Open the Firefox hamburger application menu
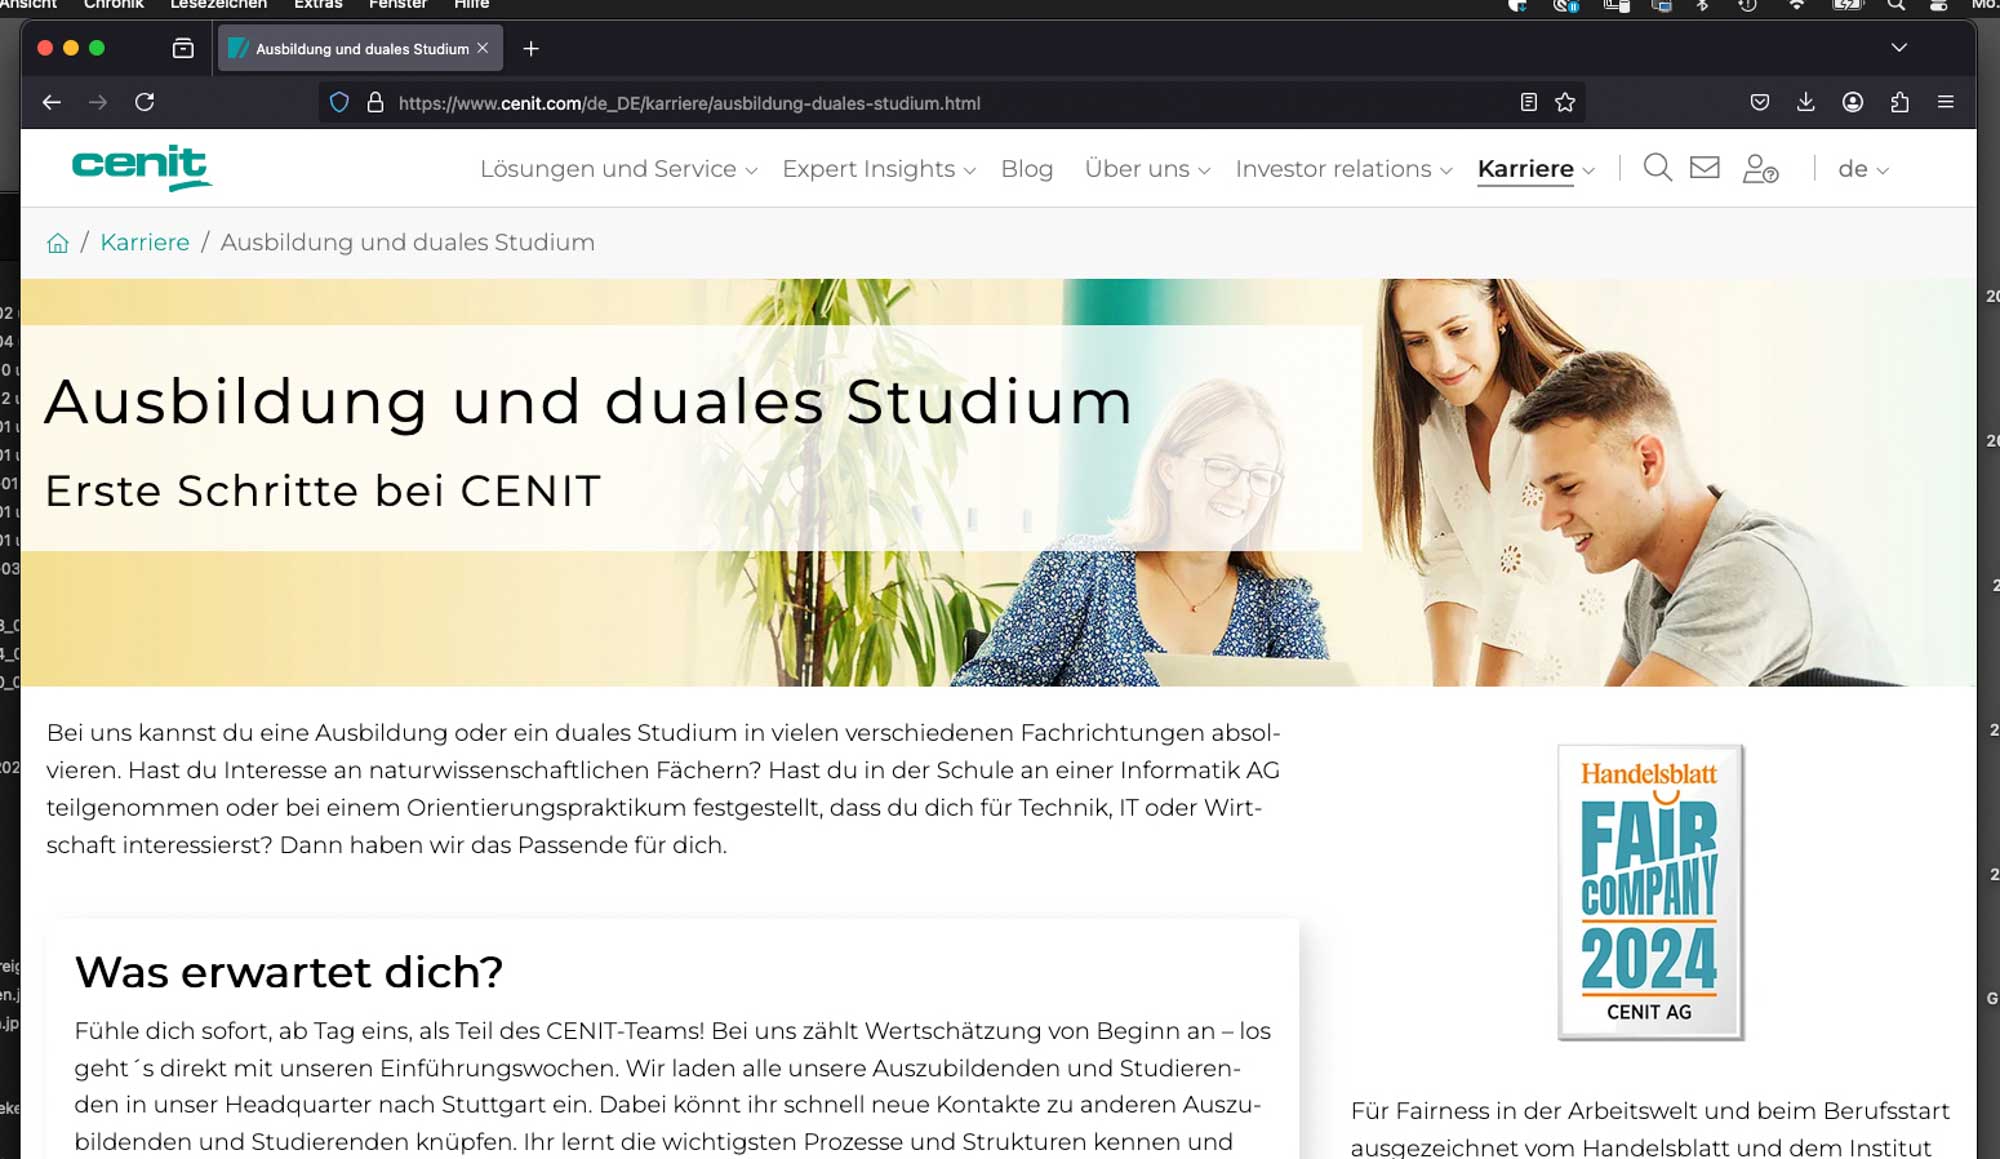2000x1159 pixels. click(1945, 103)
